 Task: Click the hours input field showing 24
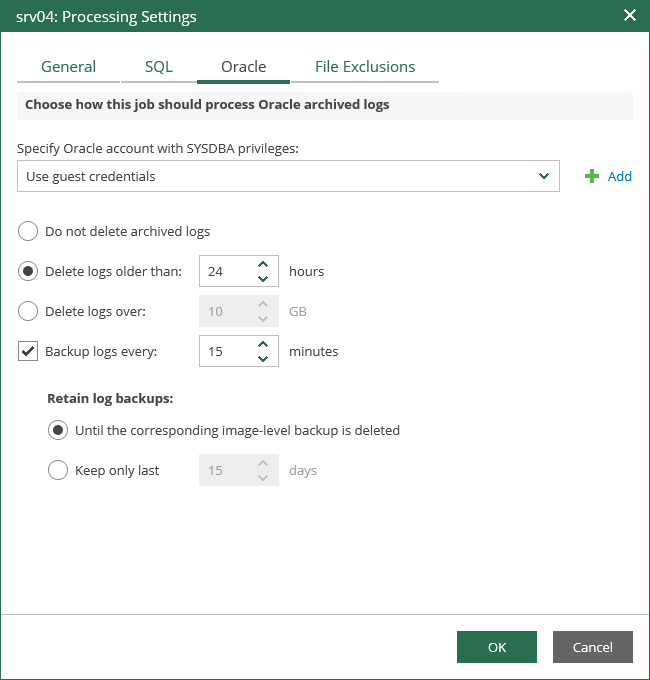click(226, 271)
